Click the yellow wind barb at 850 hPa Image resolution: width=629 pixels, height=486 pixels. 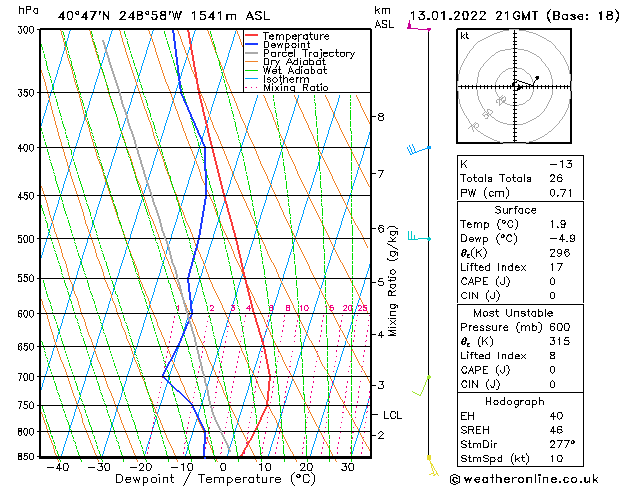(432, 465)
